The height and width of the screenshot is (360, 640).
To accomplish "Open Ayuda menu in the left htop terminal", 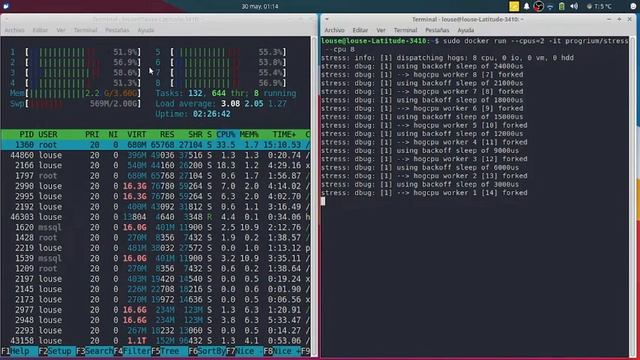I will click(146, 30).
